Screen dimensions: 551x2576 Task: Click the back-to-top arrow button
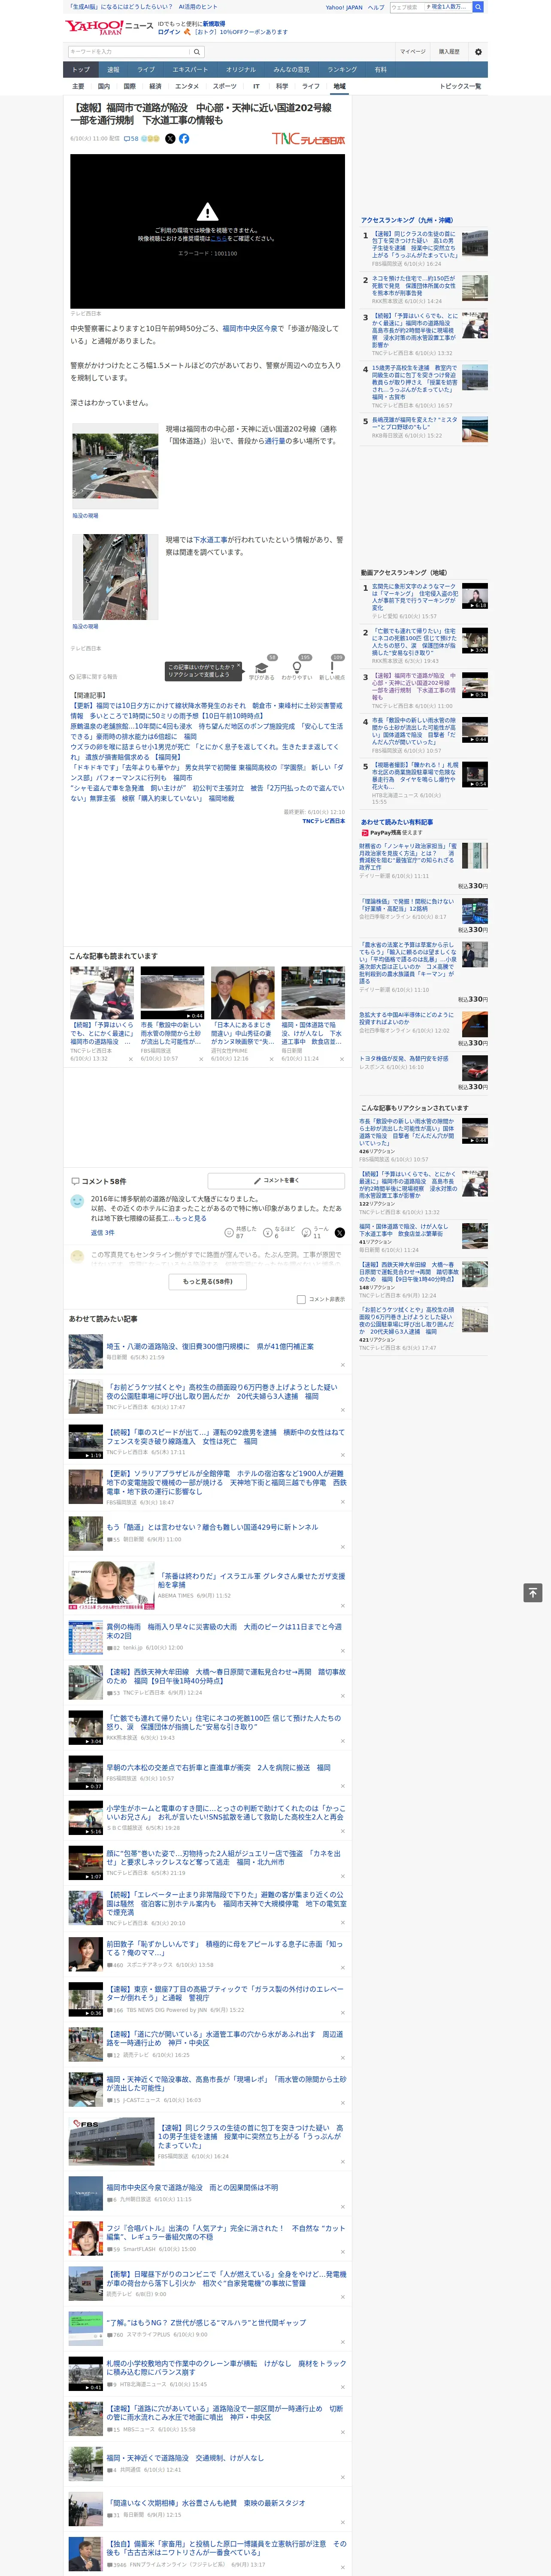[x=533, y=1593]
